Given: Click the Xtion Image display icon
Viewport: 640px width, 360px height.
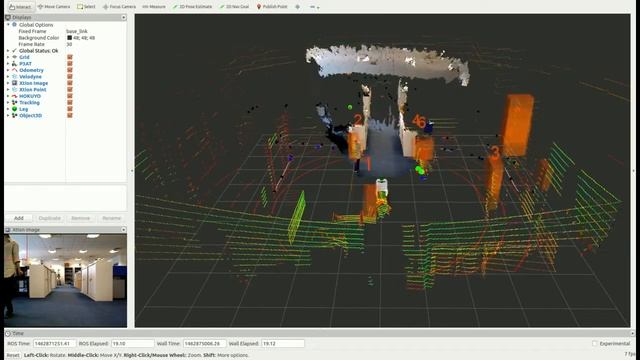Looking at the screenshot, I should [x=15, y=83].
